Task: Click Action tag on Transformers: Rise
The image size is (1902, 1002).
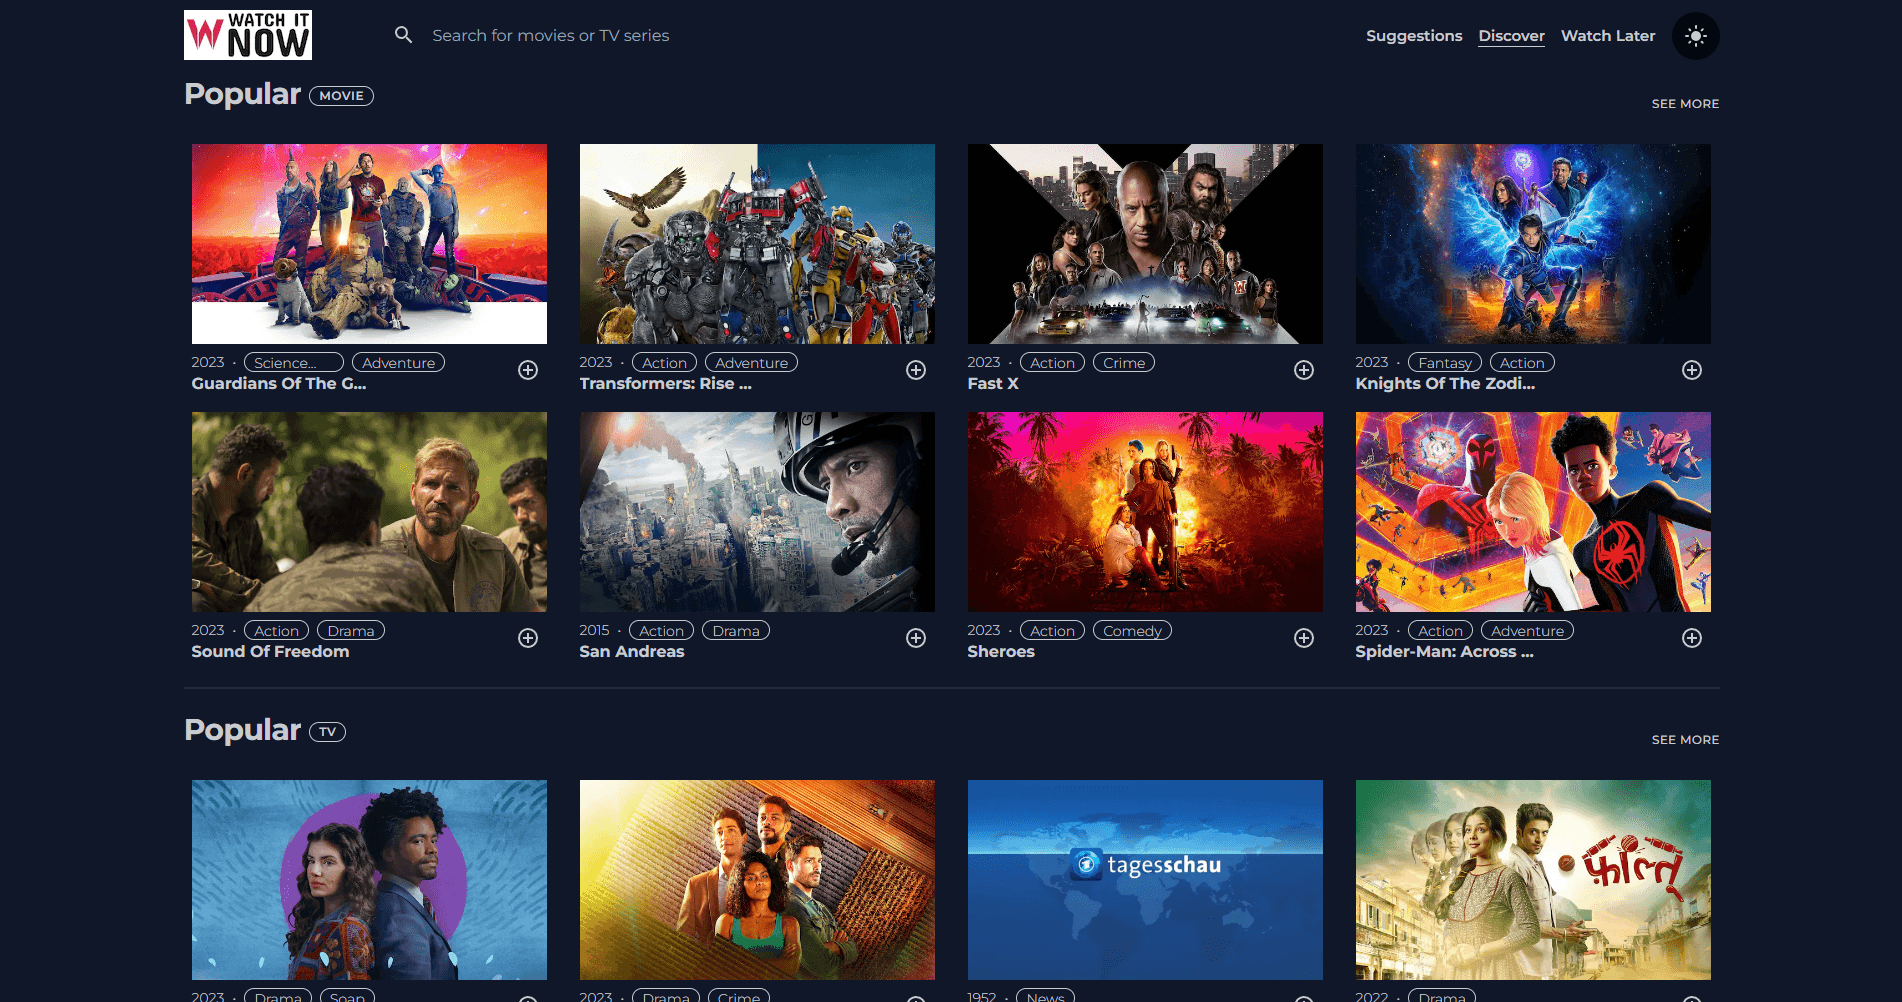Action: (664, 363)
